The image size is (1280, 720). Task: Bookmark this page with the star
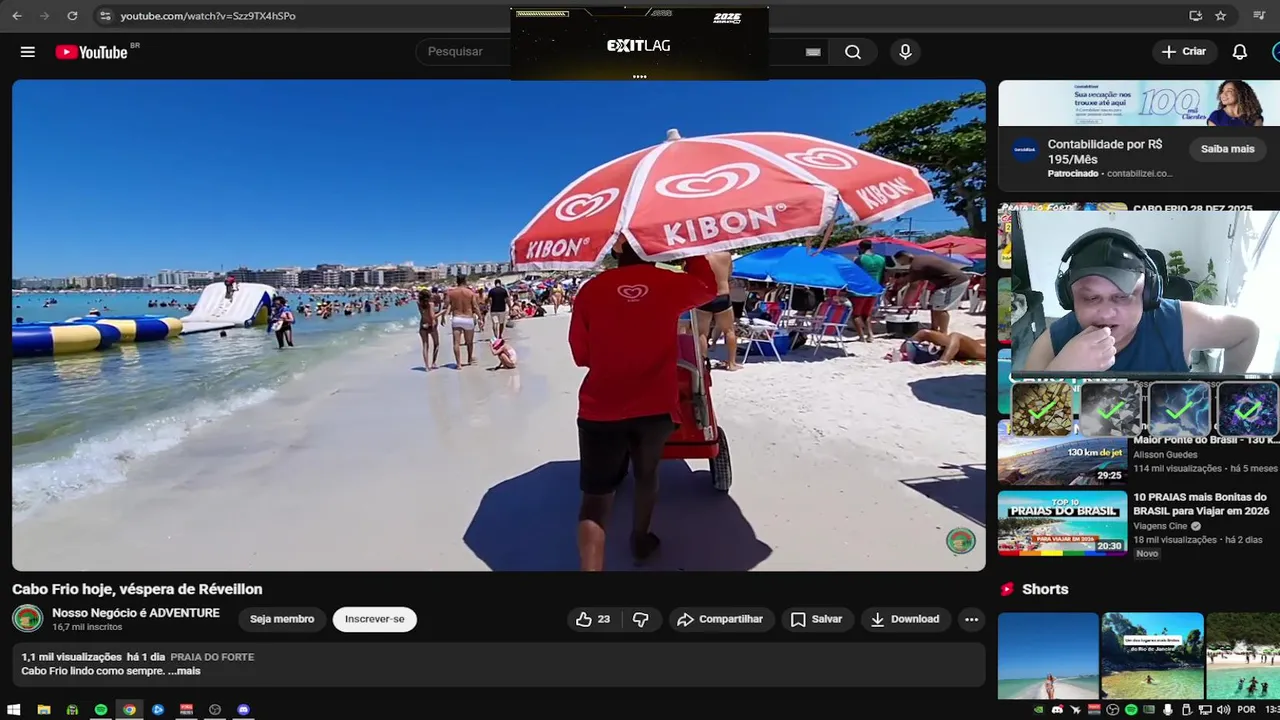pos(1220,16)
